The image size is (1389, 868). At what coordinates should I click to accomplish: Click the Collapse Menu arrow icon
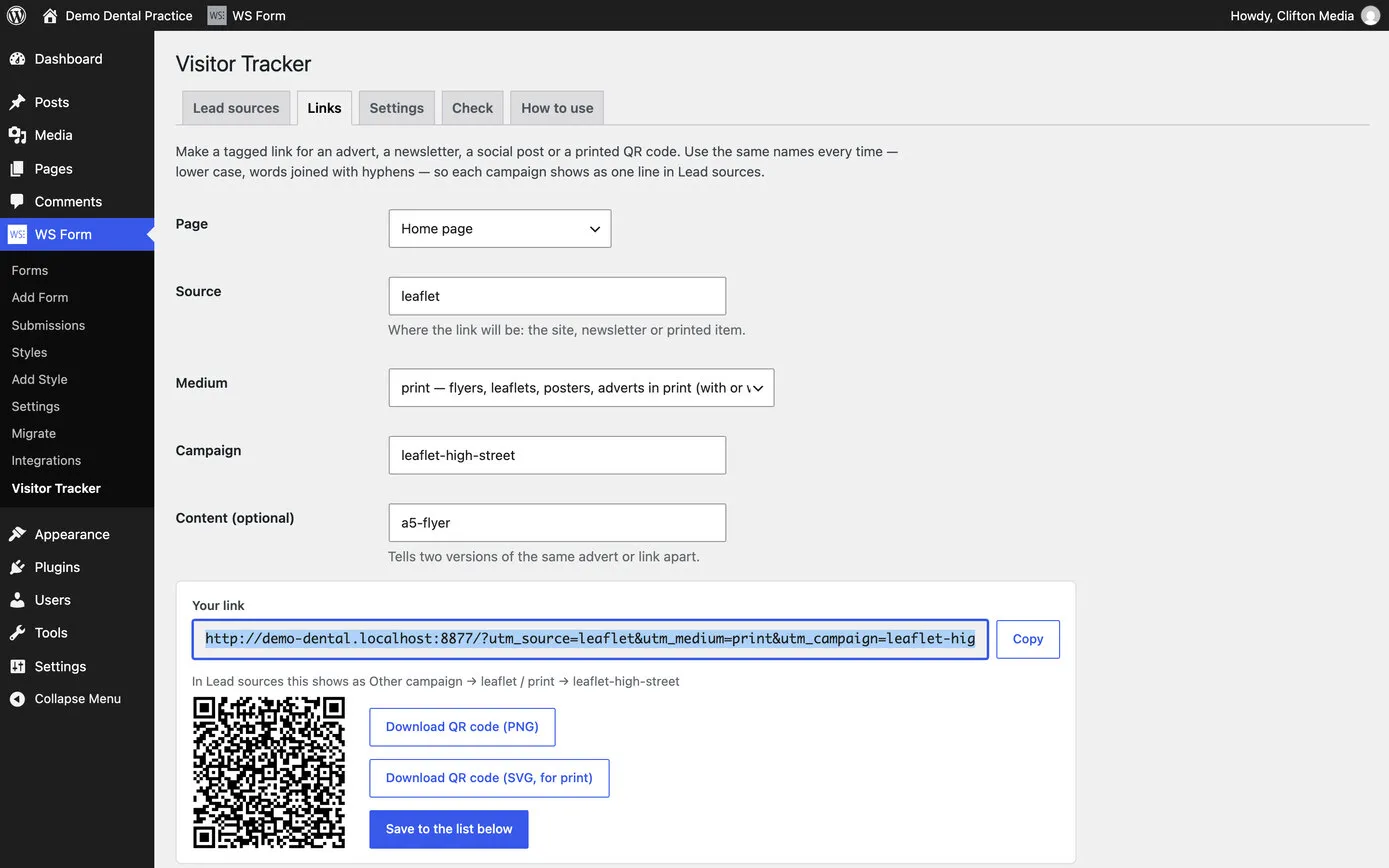click(17, 699)
